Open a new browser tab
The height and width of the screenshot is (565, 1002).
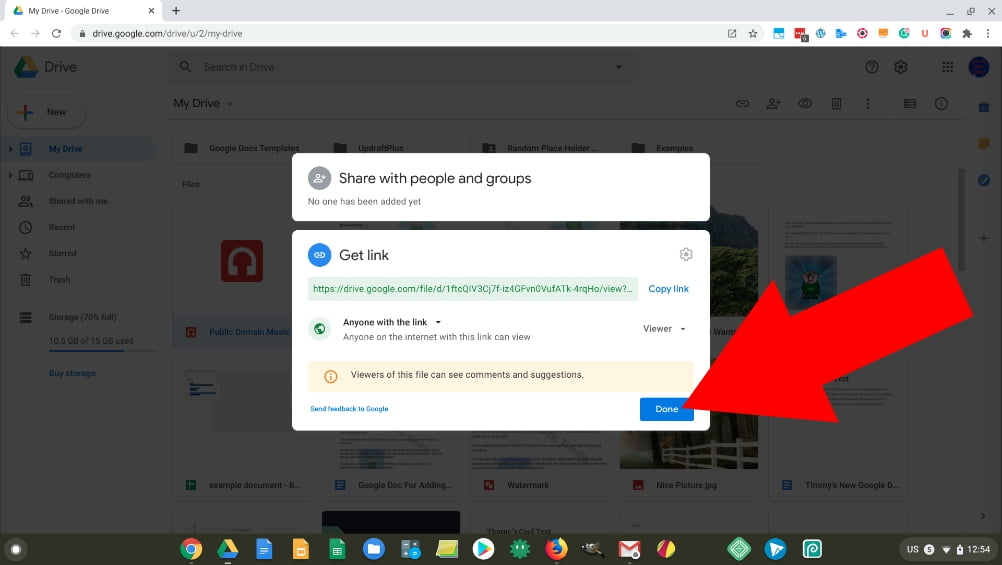coord(176,10)
